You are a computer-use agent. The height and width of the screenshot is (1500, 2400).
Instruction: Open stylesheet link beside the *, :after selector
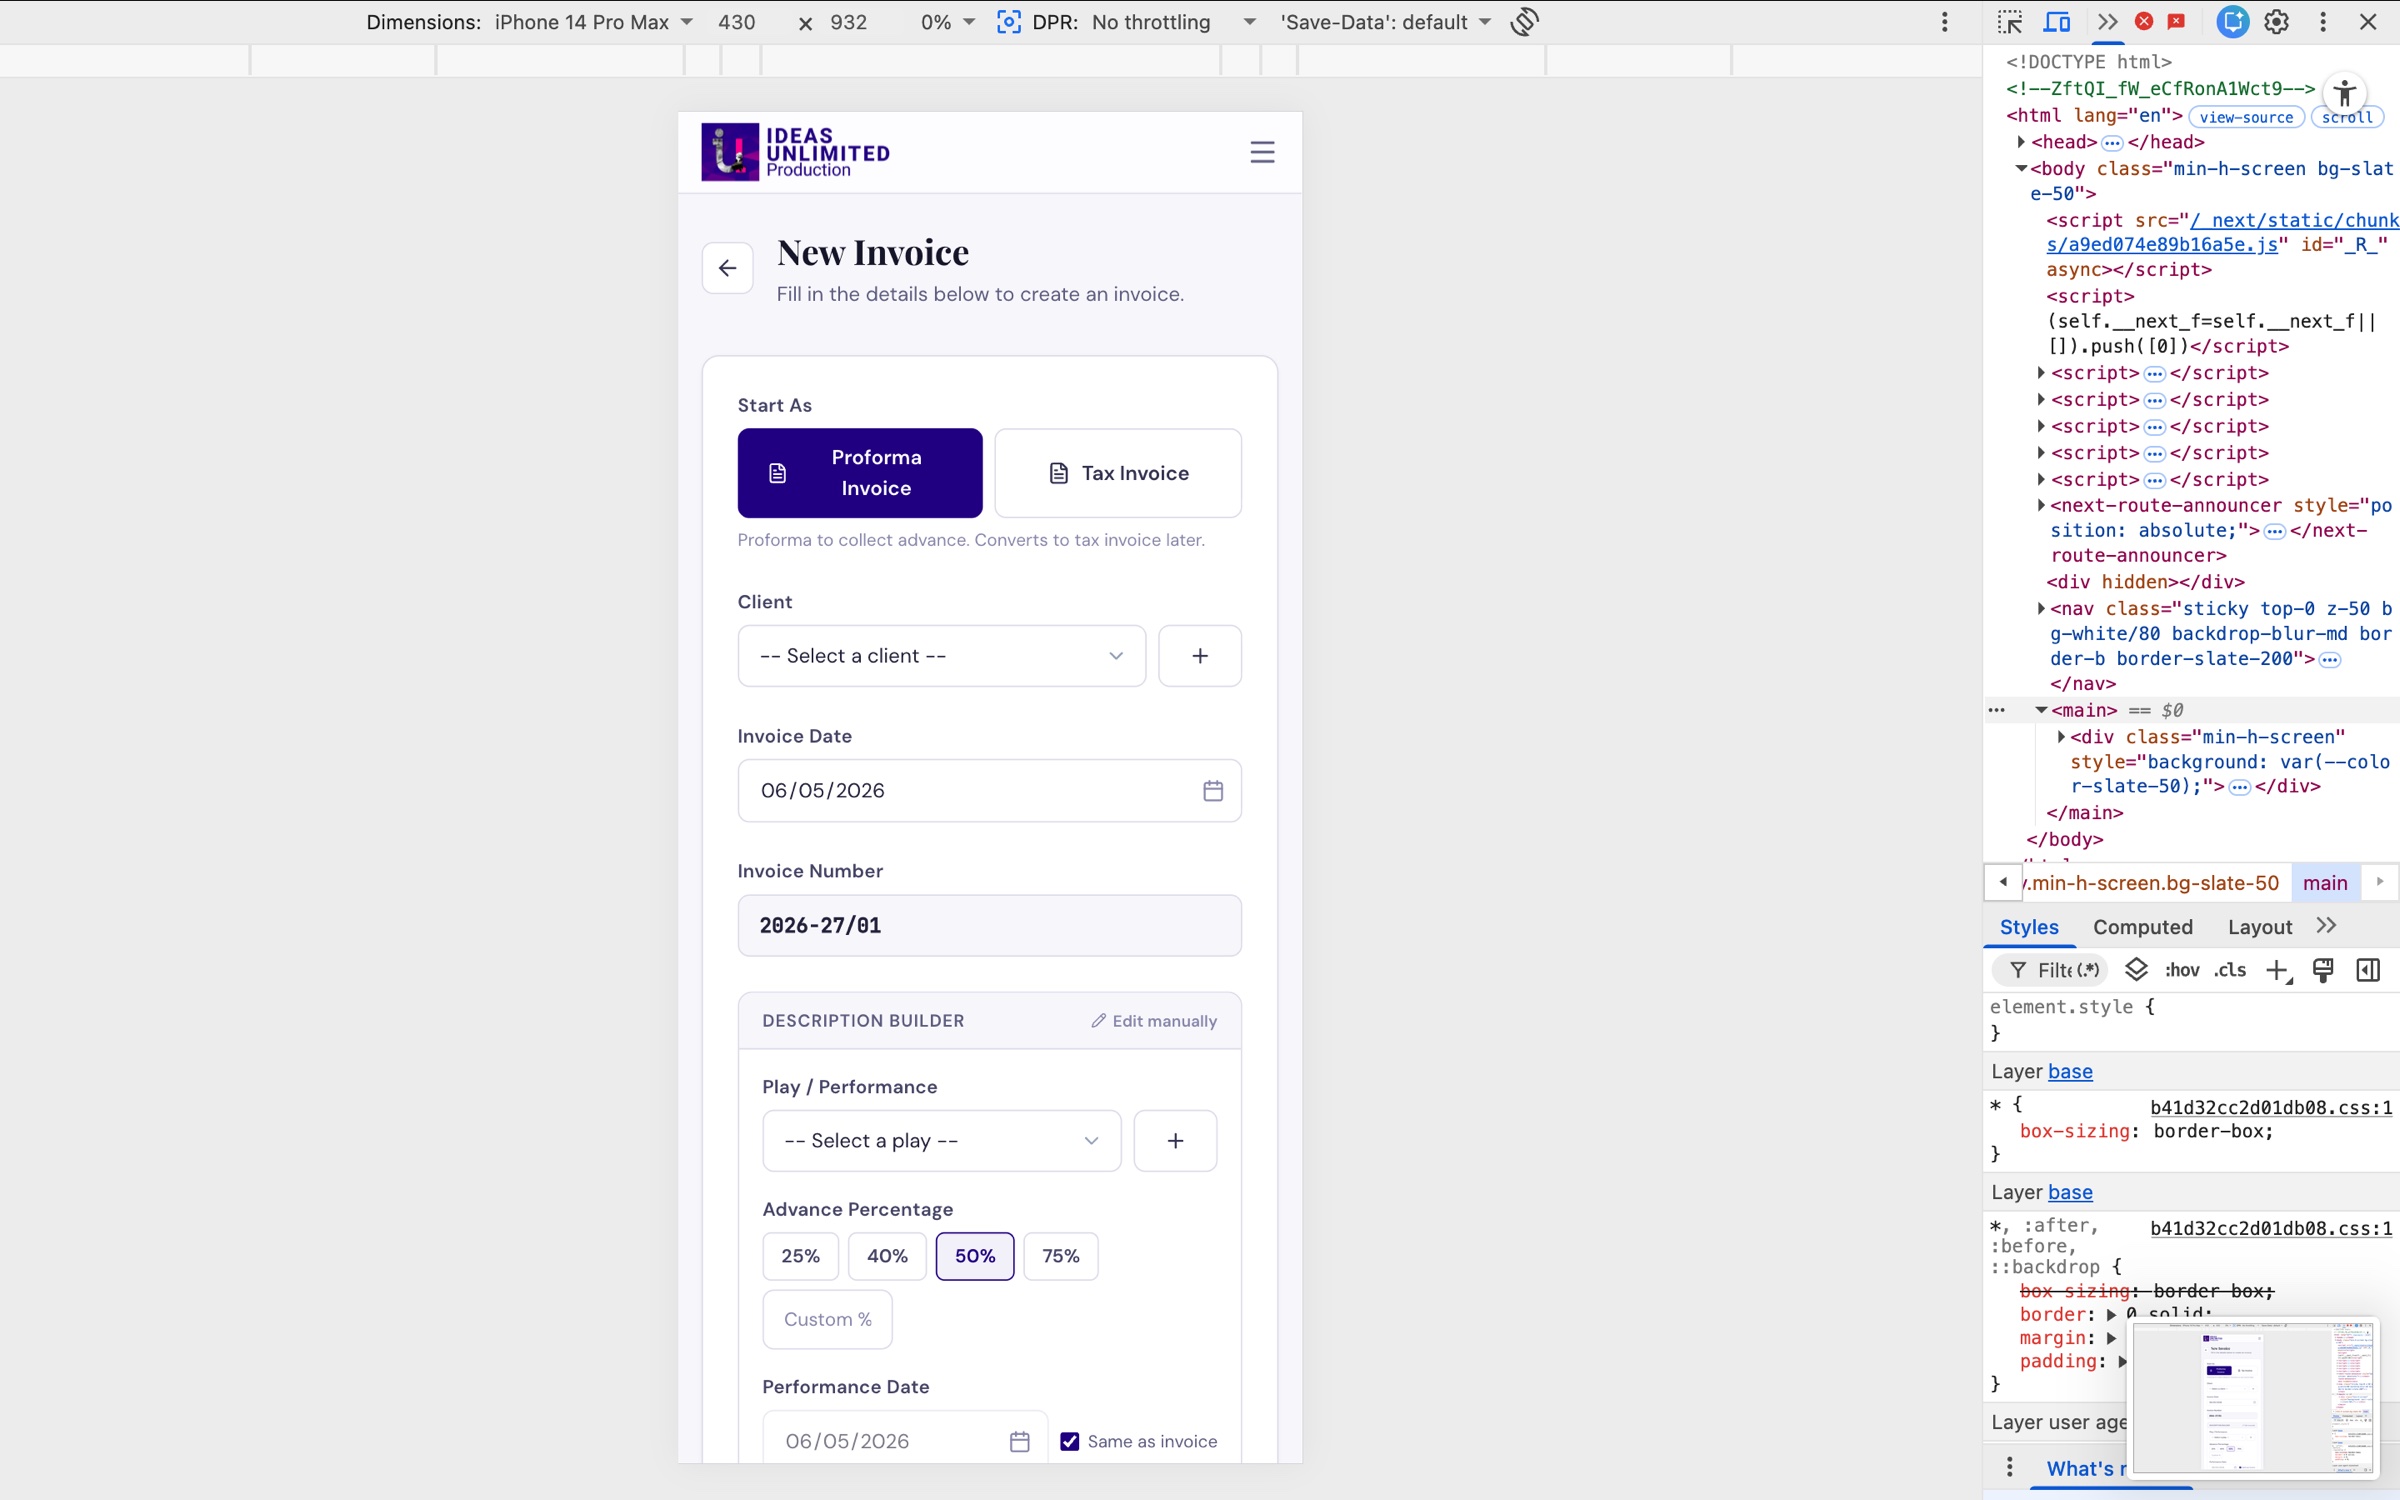(x=2271, y=1228)
